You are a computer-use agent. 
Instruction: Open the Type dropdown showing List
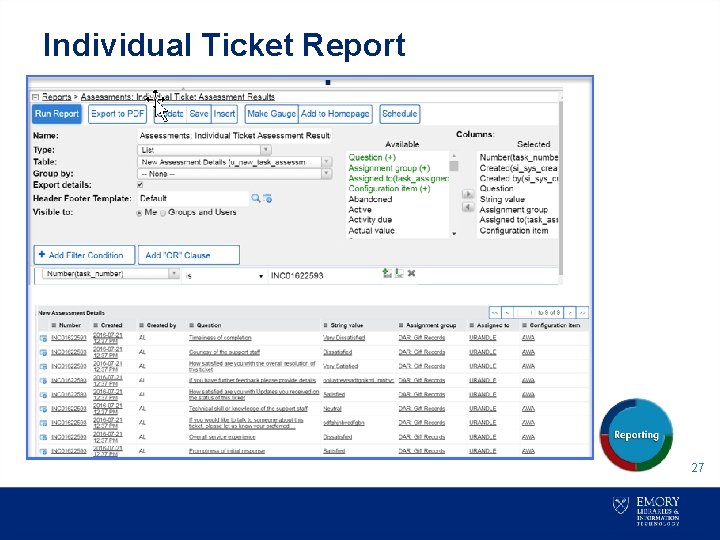204,150
